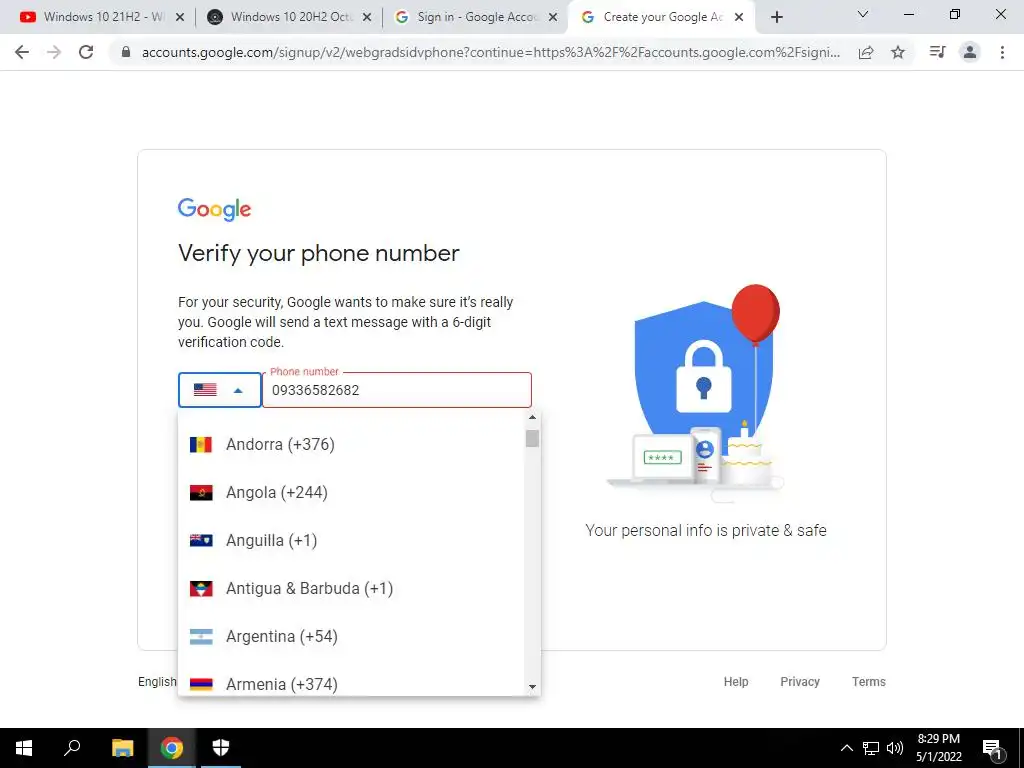Open the Help link in the footer
The image size is (1024, 768).
(736, 681)
